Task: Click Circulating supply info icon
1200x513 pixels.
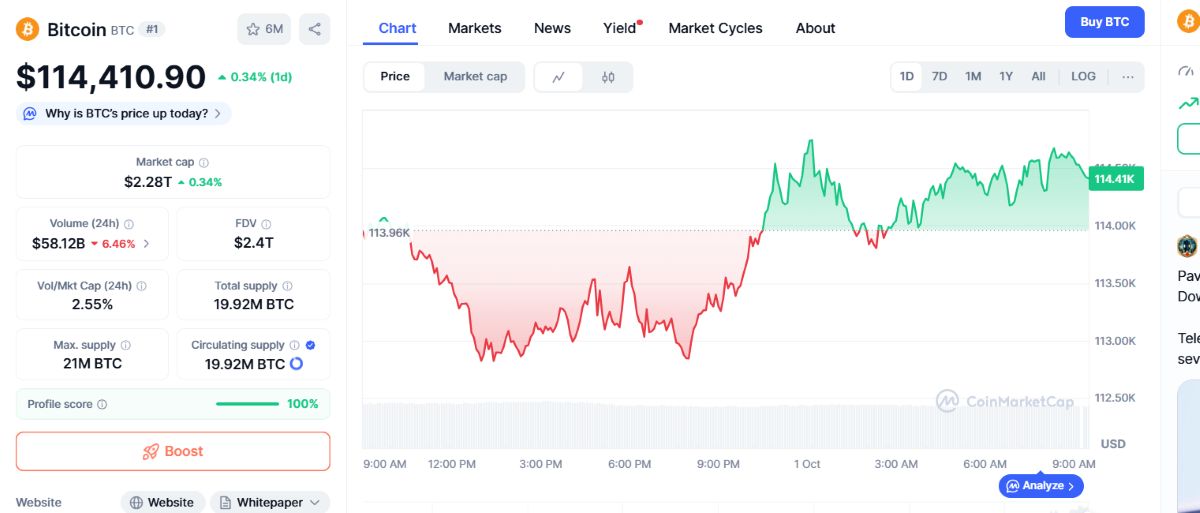Action: tap(295, 345)
